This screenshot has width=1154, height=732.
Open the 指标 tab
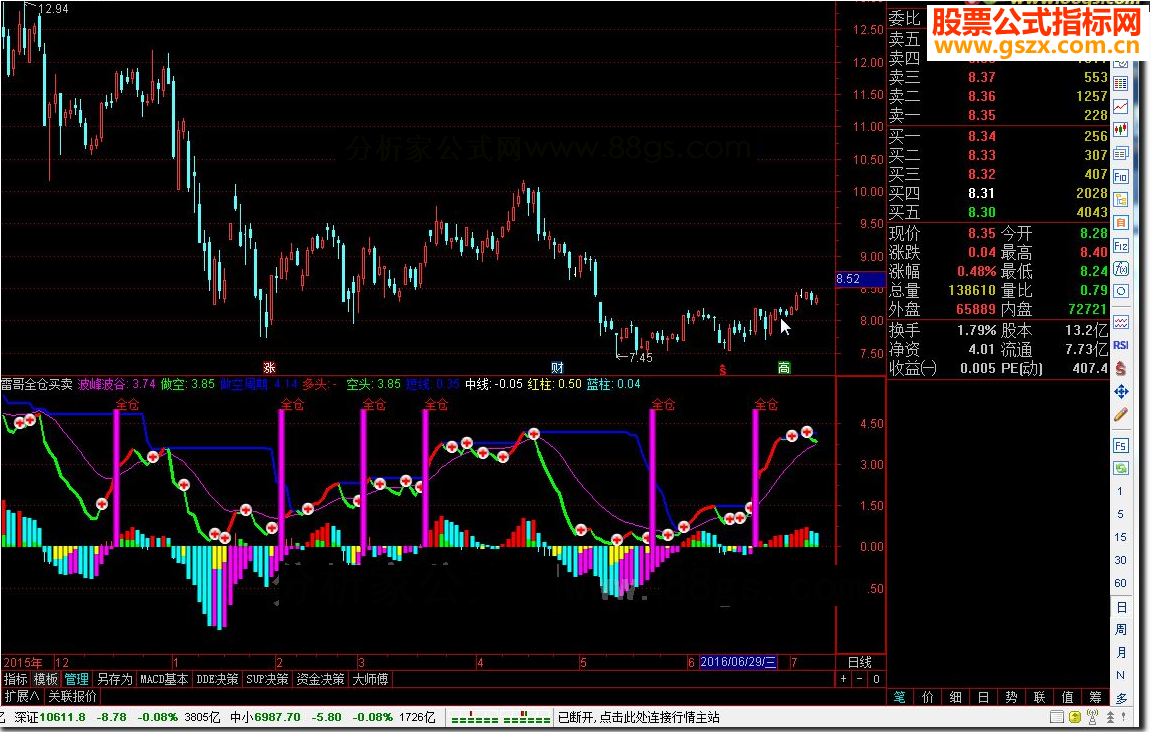click(15, 679)
